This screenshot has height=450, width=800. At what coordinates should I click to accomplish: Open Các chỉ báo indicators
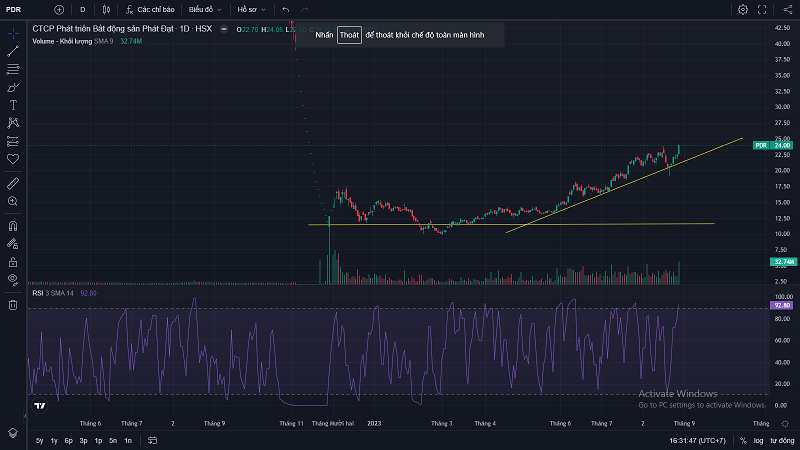tap(150, 9)
